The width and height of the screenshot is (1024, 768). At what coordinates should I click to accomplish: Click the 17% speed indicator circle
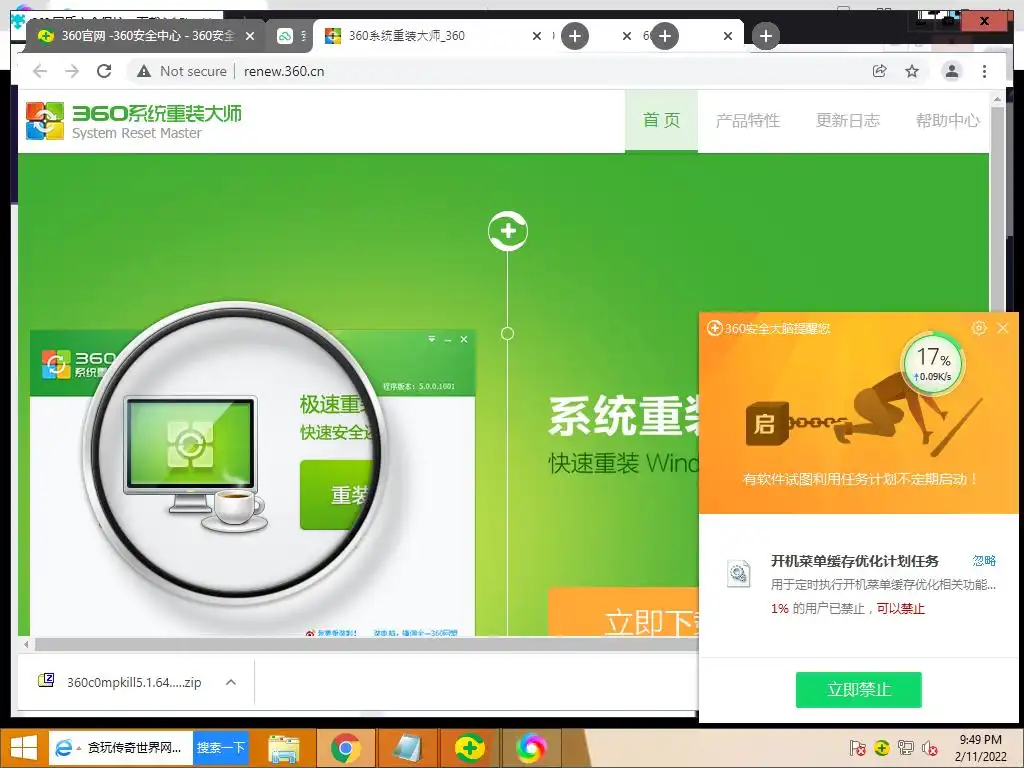933,364
